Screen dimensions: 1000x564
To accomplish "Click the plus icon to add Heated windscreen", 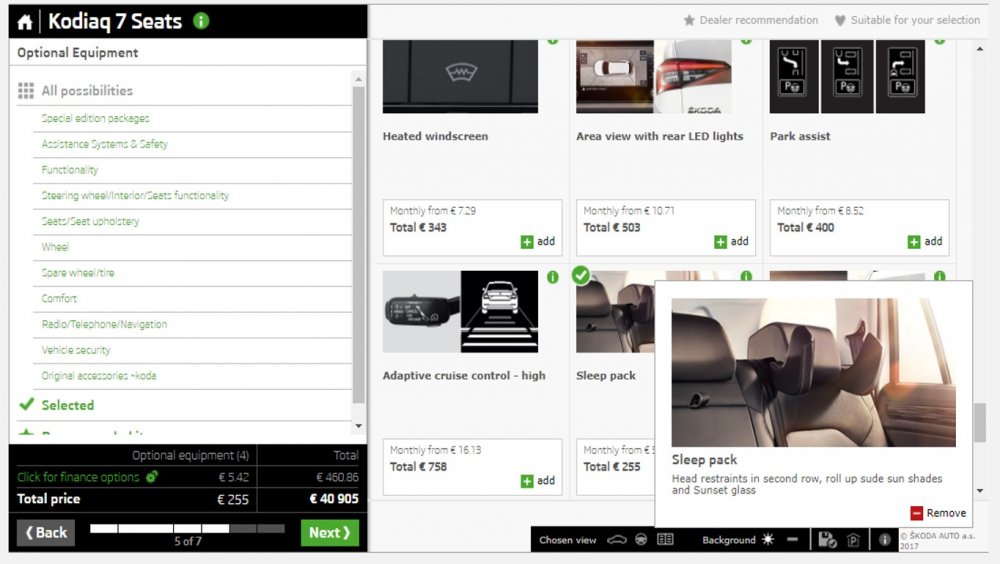I will point(527,242).
